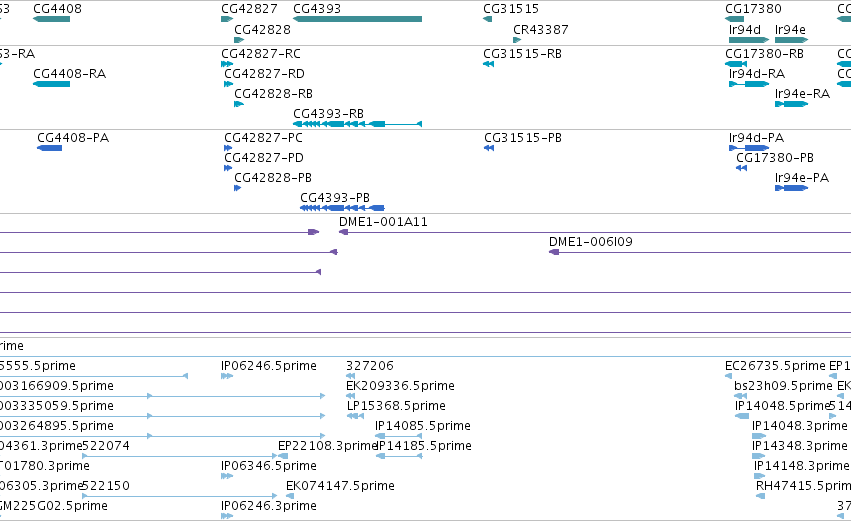This screenshot has width=851, height=521.
Task: Click EST IP14348.3prime
Action: pos(799,446)
